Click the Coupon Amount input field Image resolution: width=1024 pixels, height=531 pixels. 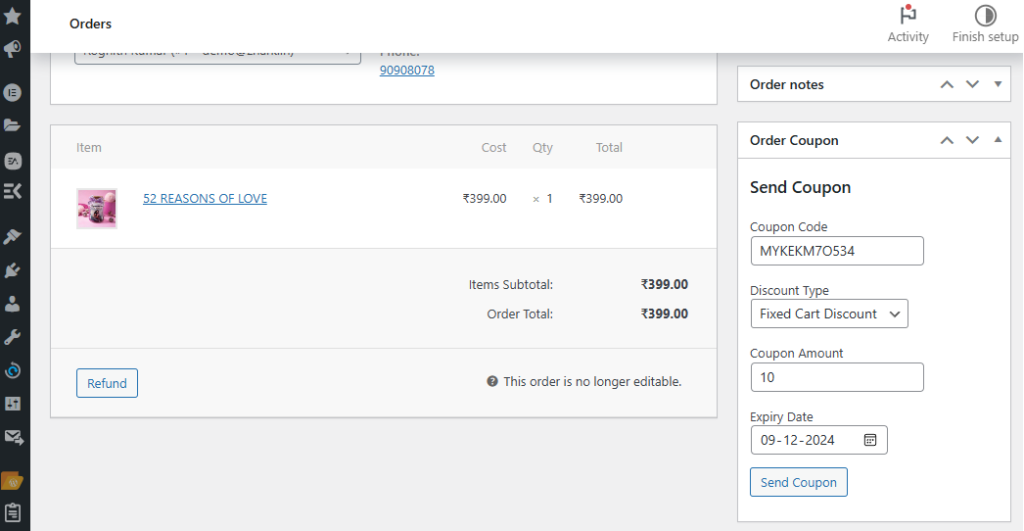(836, 377)
